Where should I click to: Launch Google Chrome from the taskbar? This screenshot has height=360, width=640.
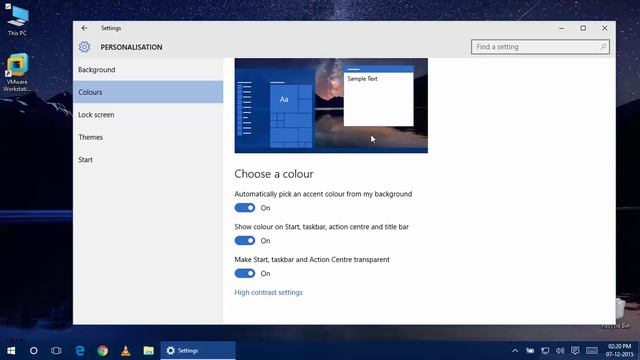(103, 351)
